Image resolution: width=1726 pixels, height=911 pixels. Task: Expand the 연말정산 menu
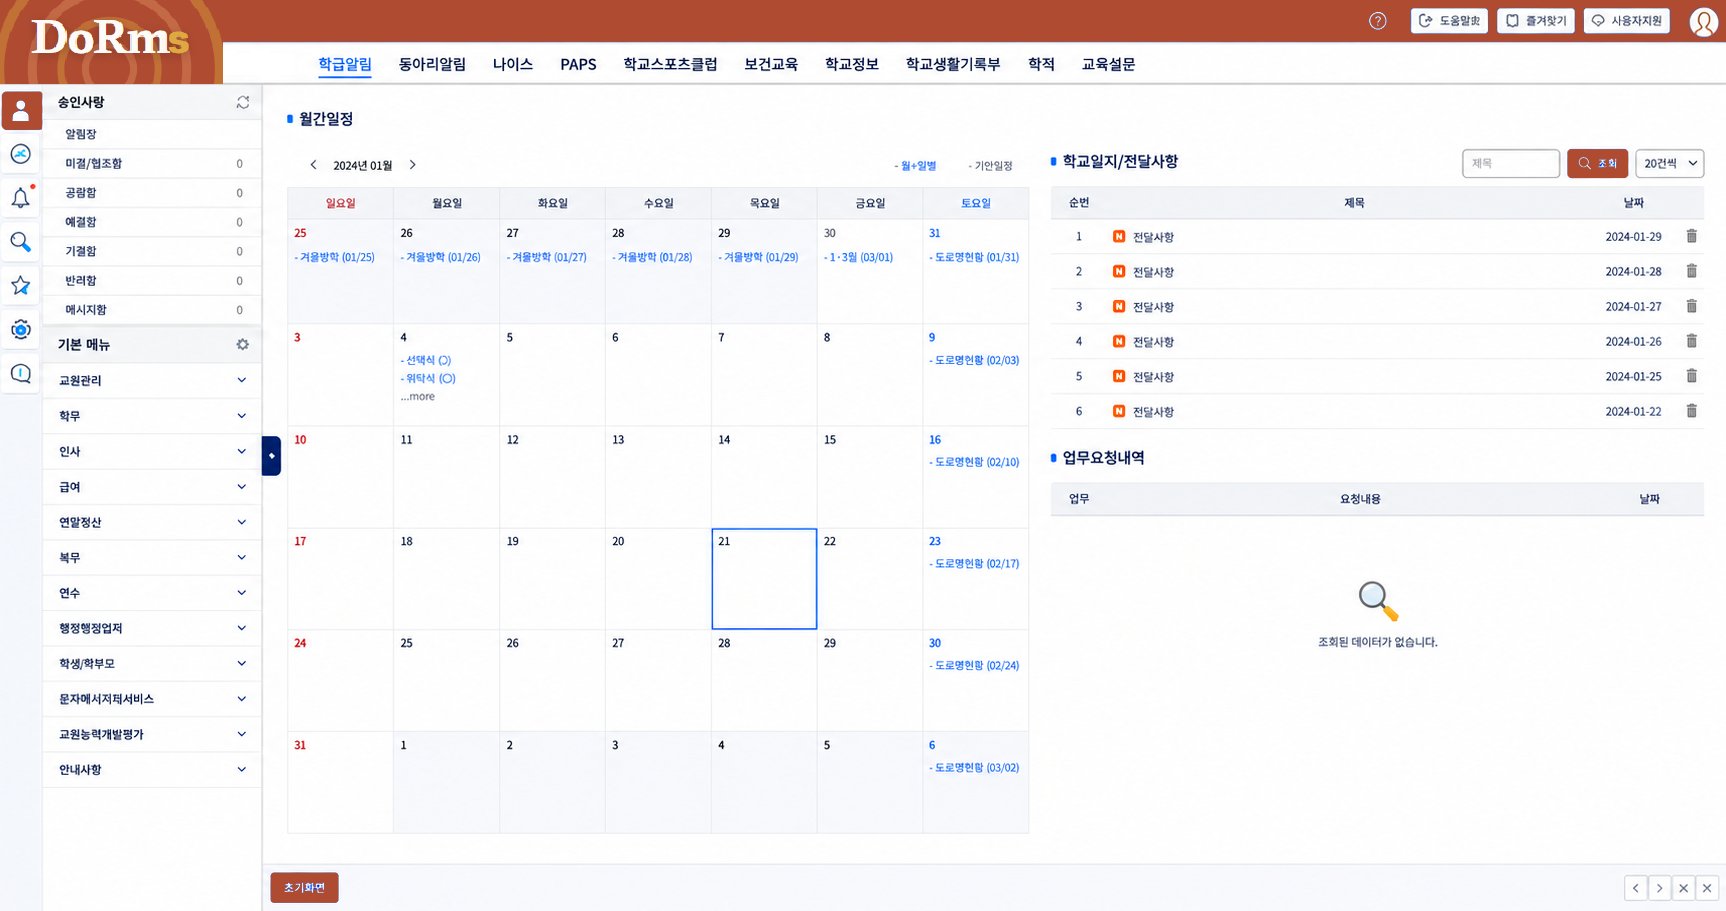click(152, 522)
